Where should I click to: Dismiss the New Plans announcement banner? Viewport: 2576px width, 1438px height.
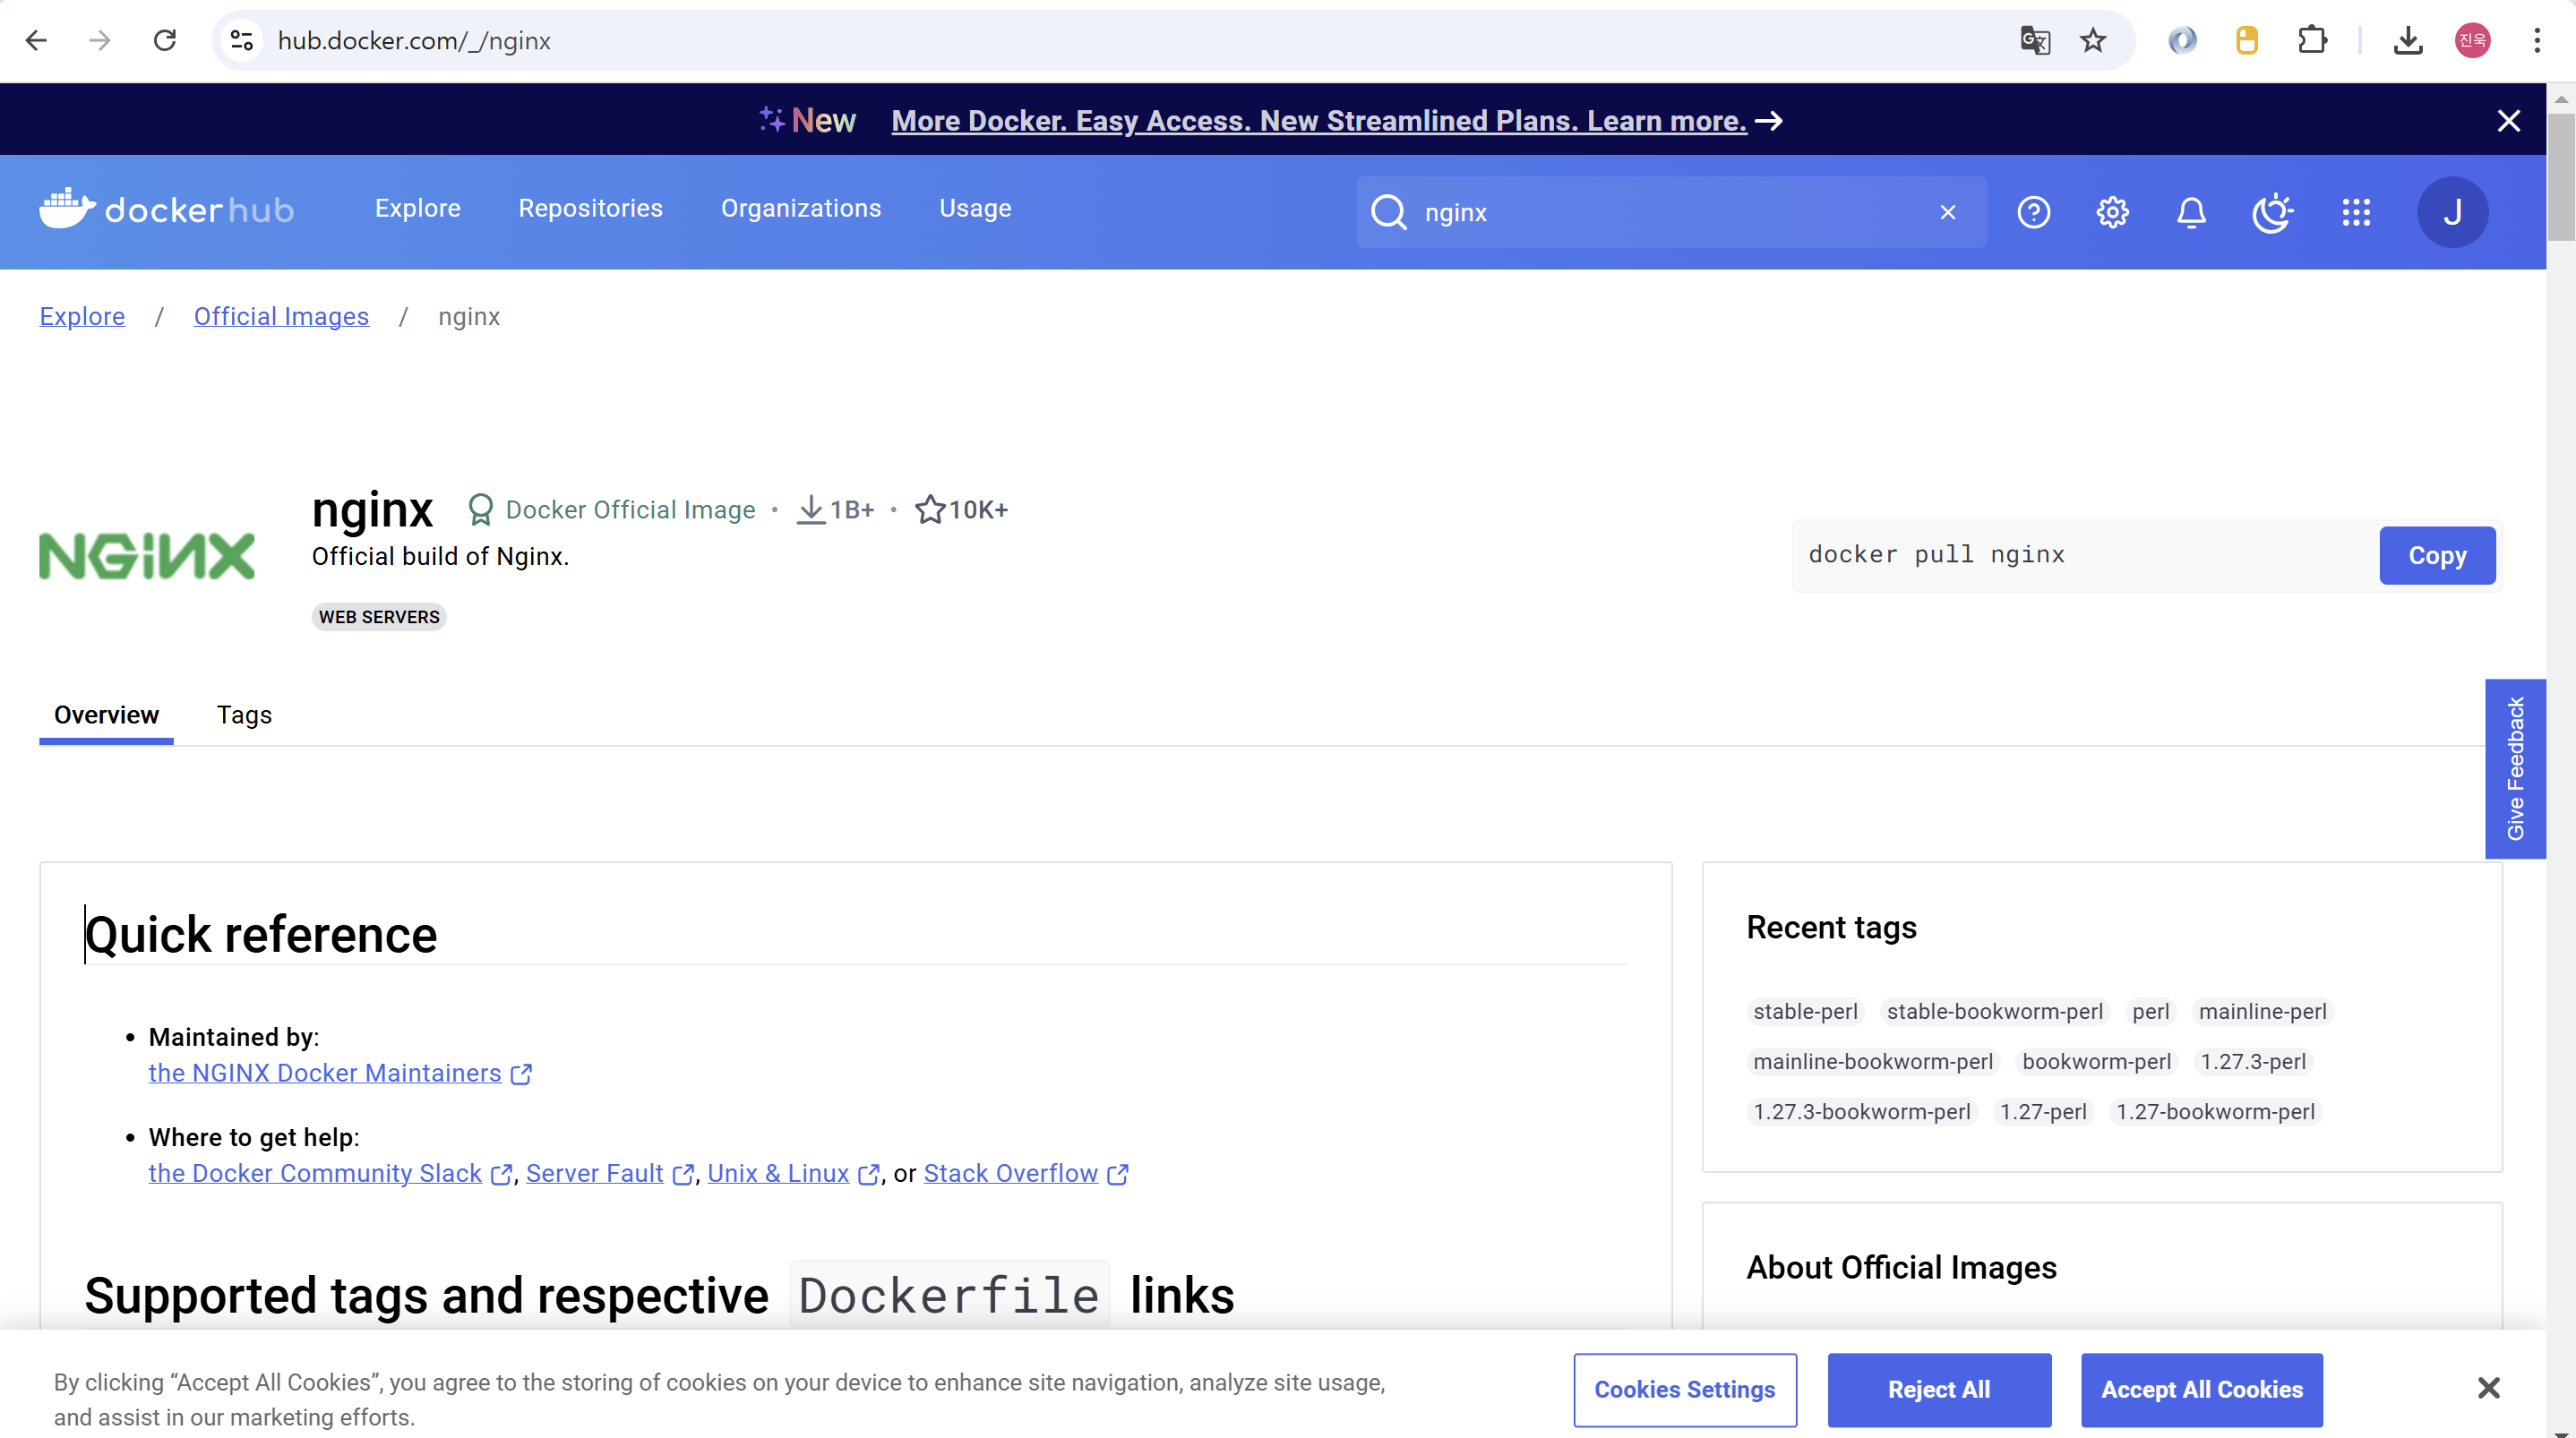pos(2508,121)
